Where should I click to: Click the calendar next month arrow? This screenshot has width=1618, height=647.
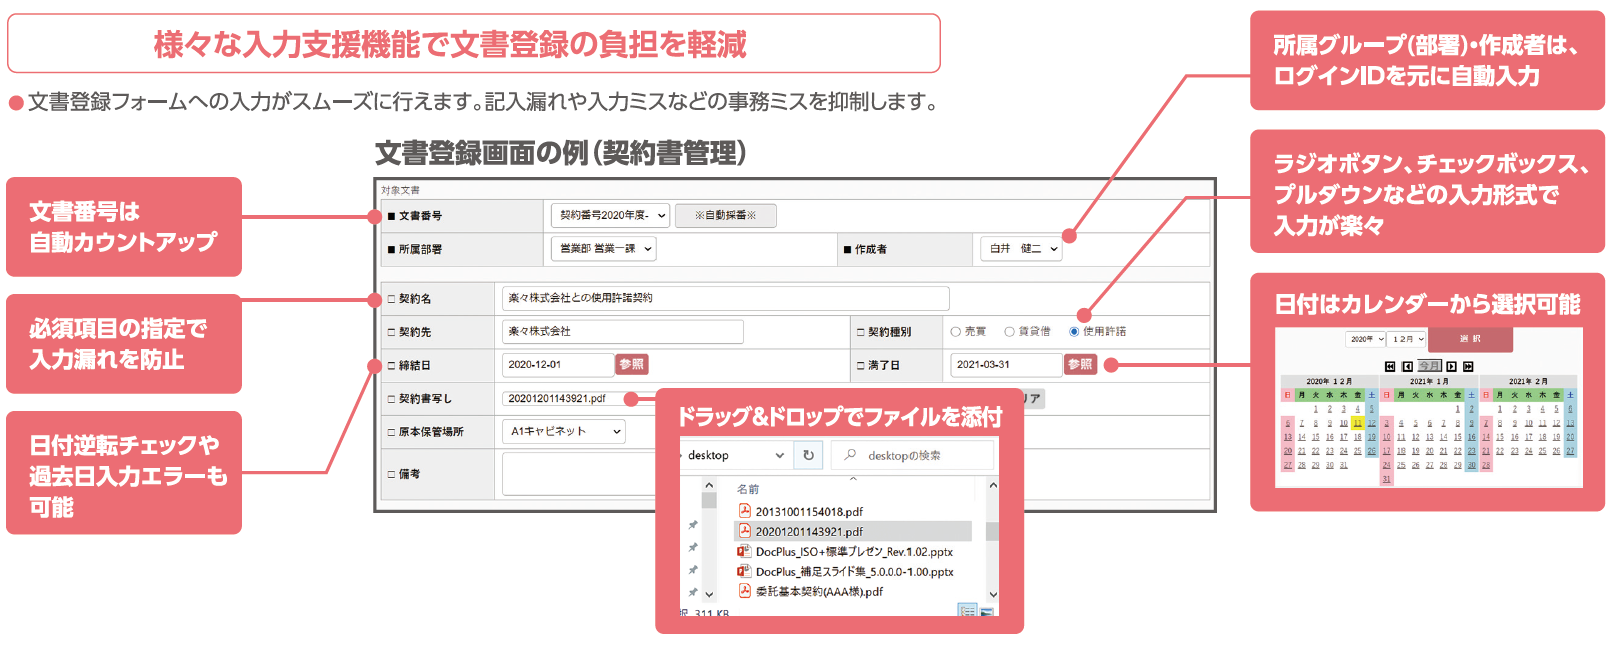pos(1452,367)
